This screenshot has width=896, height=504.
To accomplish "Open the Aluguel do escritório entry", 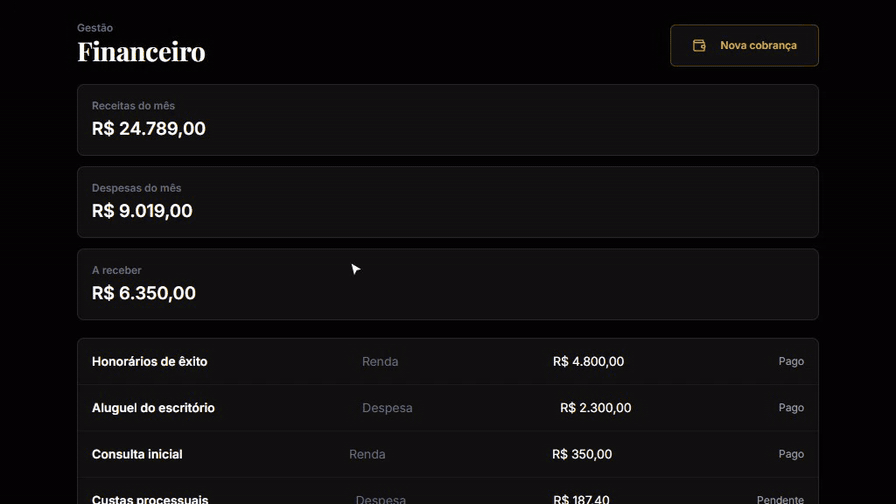I will coord(447,407).
